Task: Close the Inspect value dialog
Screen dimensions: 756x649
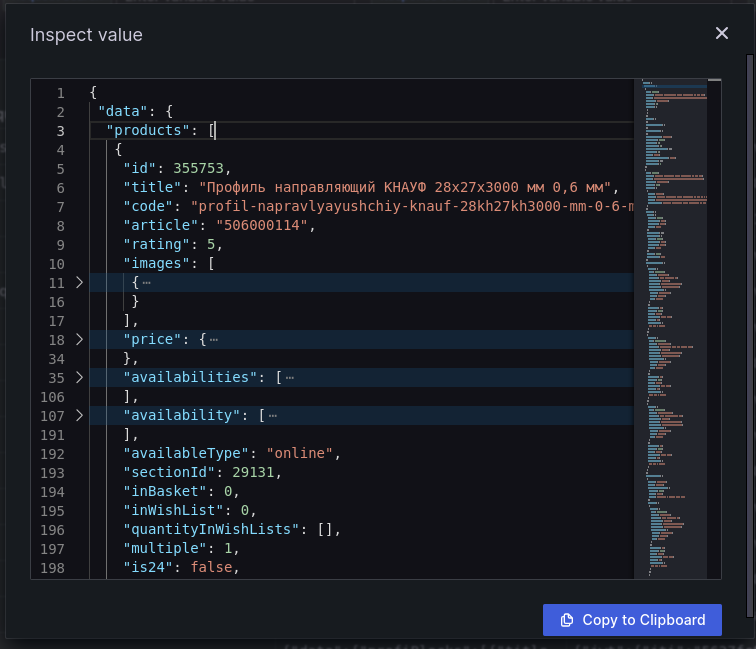Action: click(x=721, y=33)
